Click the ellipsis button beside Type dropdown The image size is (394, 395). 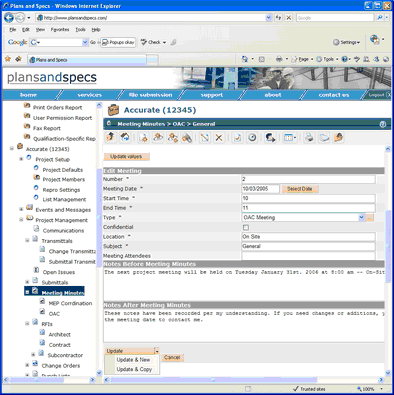coord(370,218)
